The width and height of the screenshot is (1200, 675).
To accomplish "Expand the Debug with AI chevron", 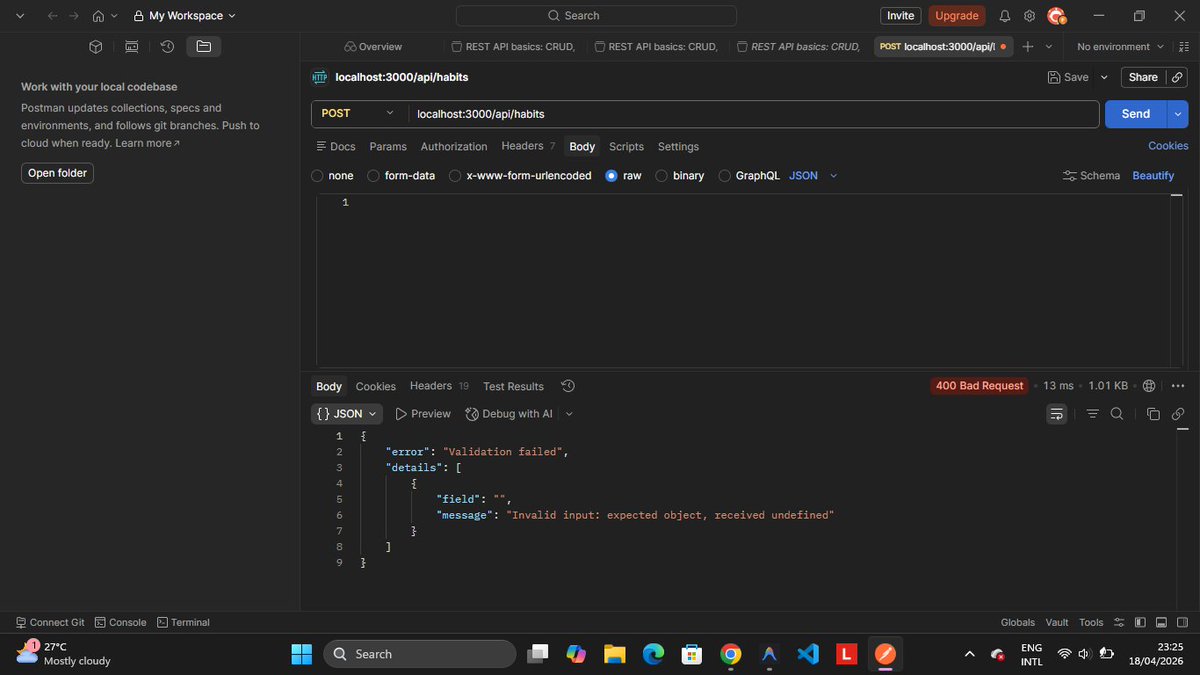I will coord(569,414).
